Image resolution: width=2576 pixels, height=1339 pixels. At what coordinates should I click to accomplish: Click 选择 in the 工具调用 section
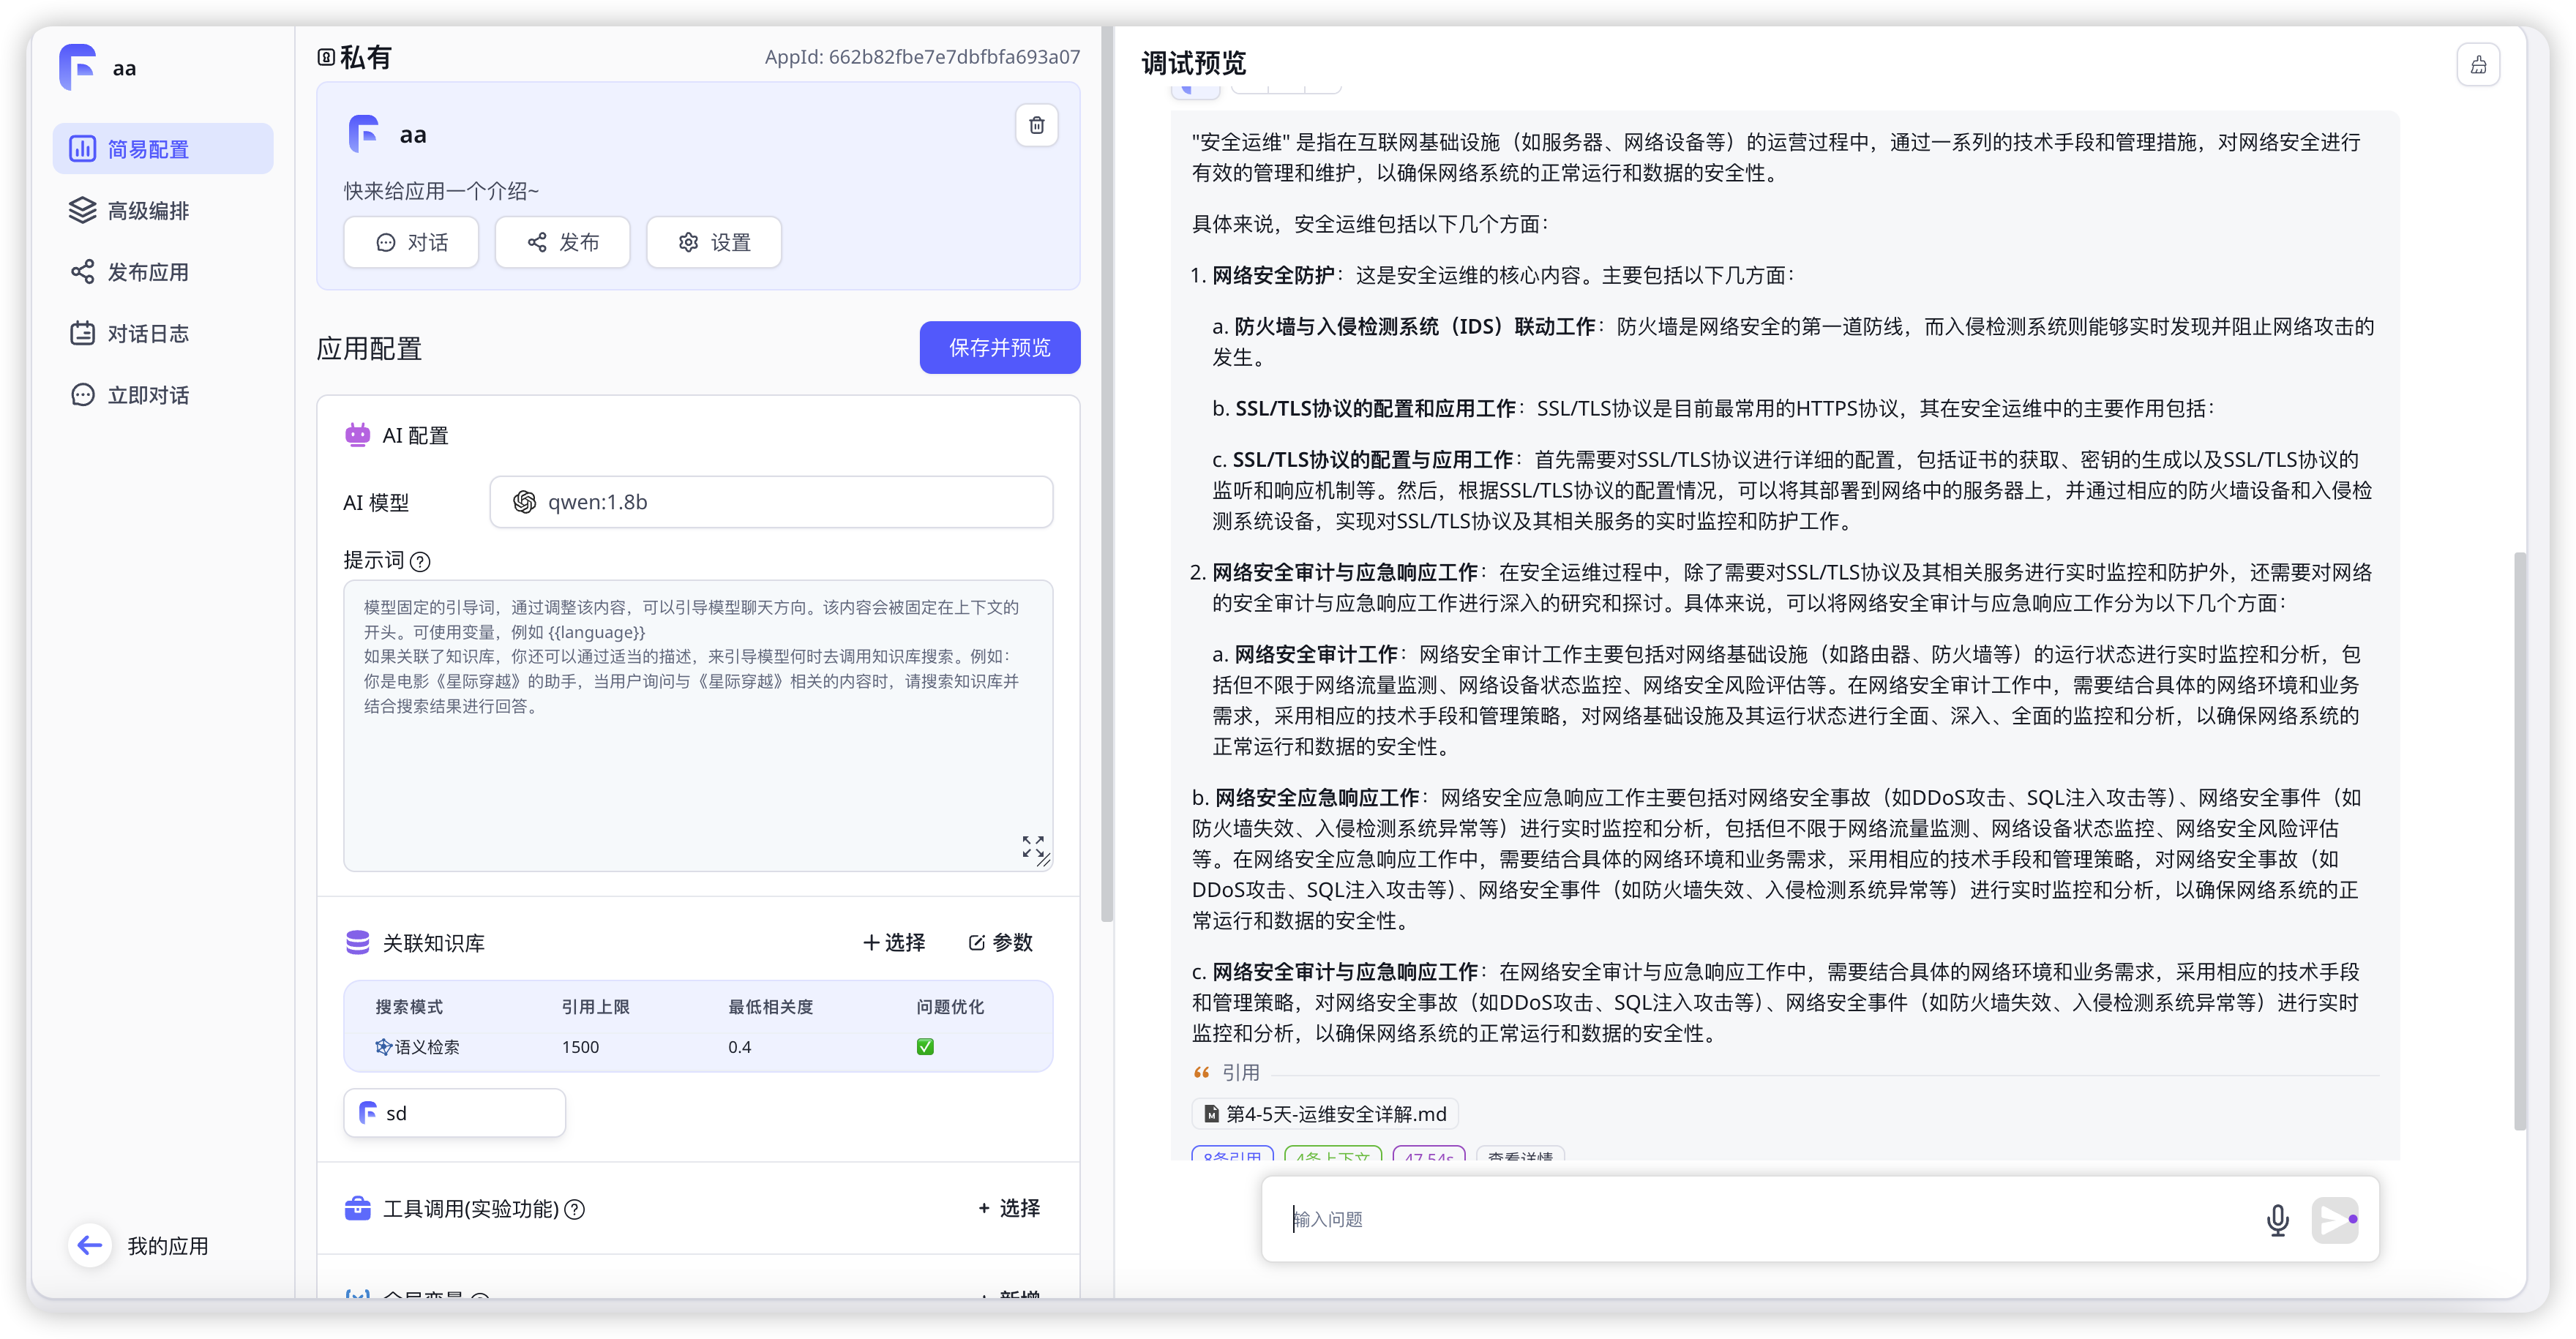pos(1009,1208)
